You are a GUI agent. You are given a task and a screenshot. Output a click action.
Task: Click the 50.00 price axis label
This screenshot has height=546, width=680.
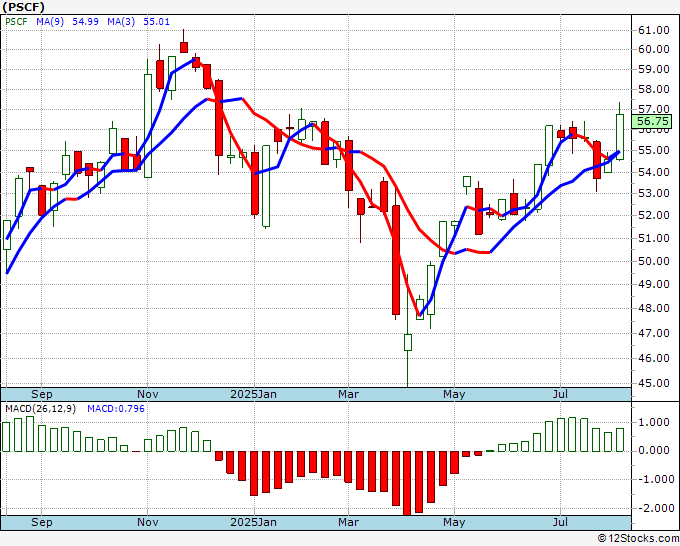654,261
